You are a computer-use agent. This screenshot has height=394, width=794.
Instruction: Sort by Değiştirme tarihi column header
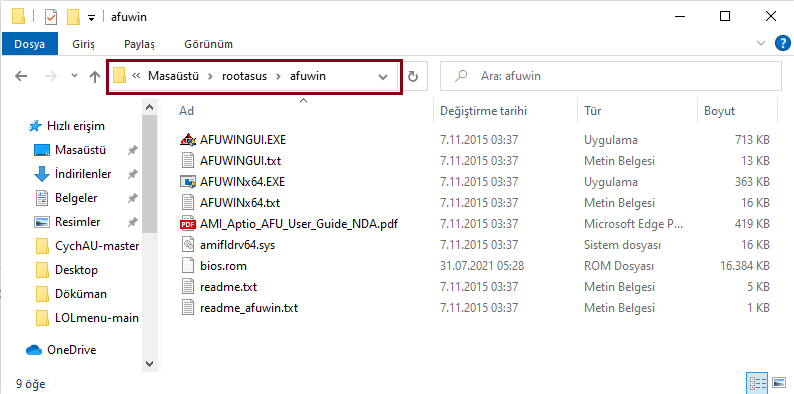[x=505, y=110]
